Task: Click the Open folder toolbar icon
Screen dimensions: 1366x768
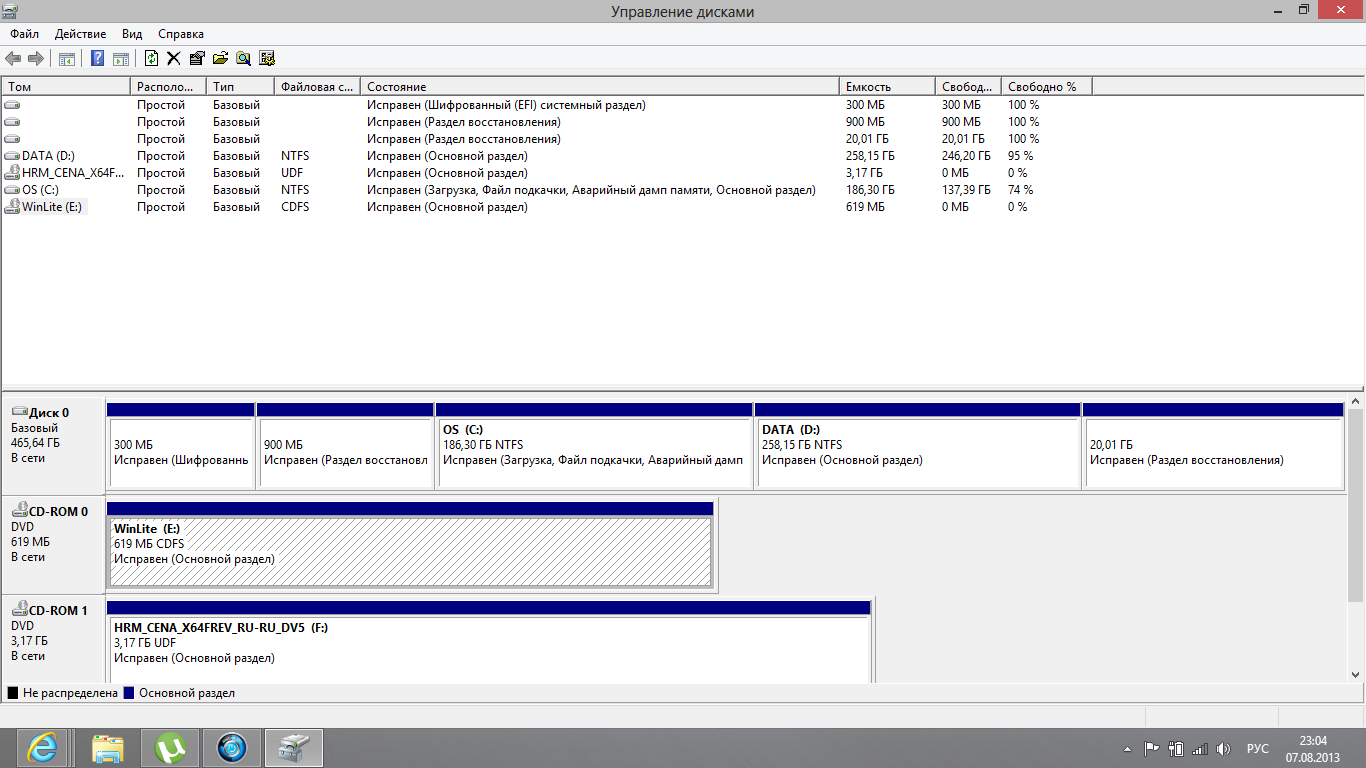Action: coord(220,59)
